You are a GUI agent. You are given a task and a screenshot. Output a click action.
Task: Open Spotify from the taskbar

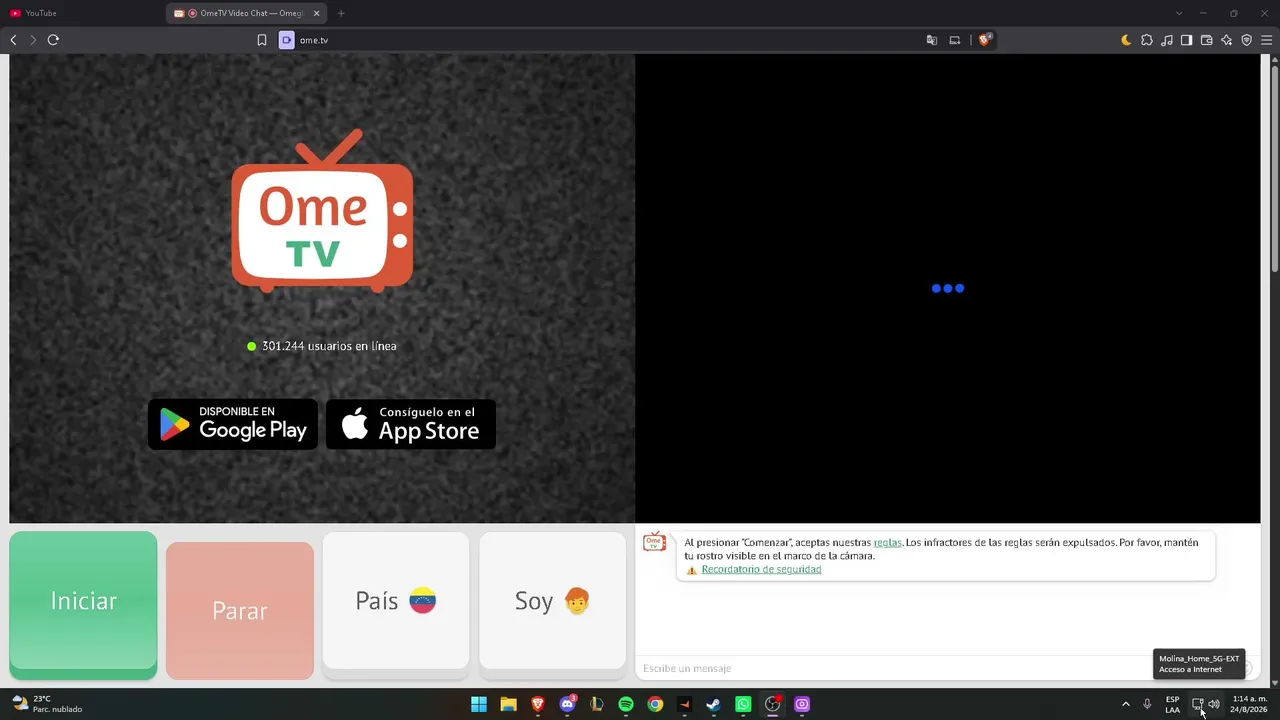click(x=626, y=704)
